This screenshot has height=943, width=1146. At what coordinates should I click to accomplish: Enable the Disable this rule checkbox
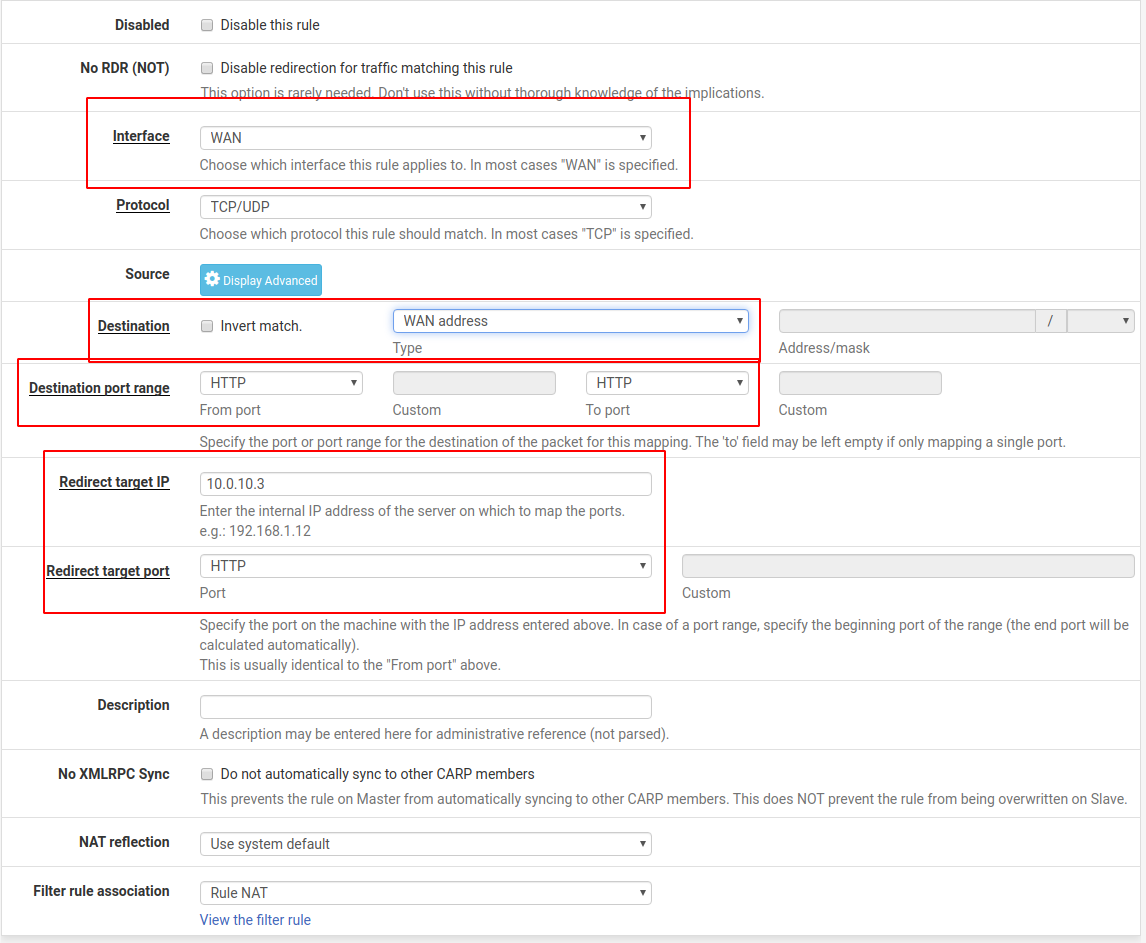pos(207,25)
